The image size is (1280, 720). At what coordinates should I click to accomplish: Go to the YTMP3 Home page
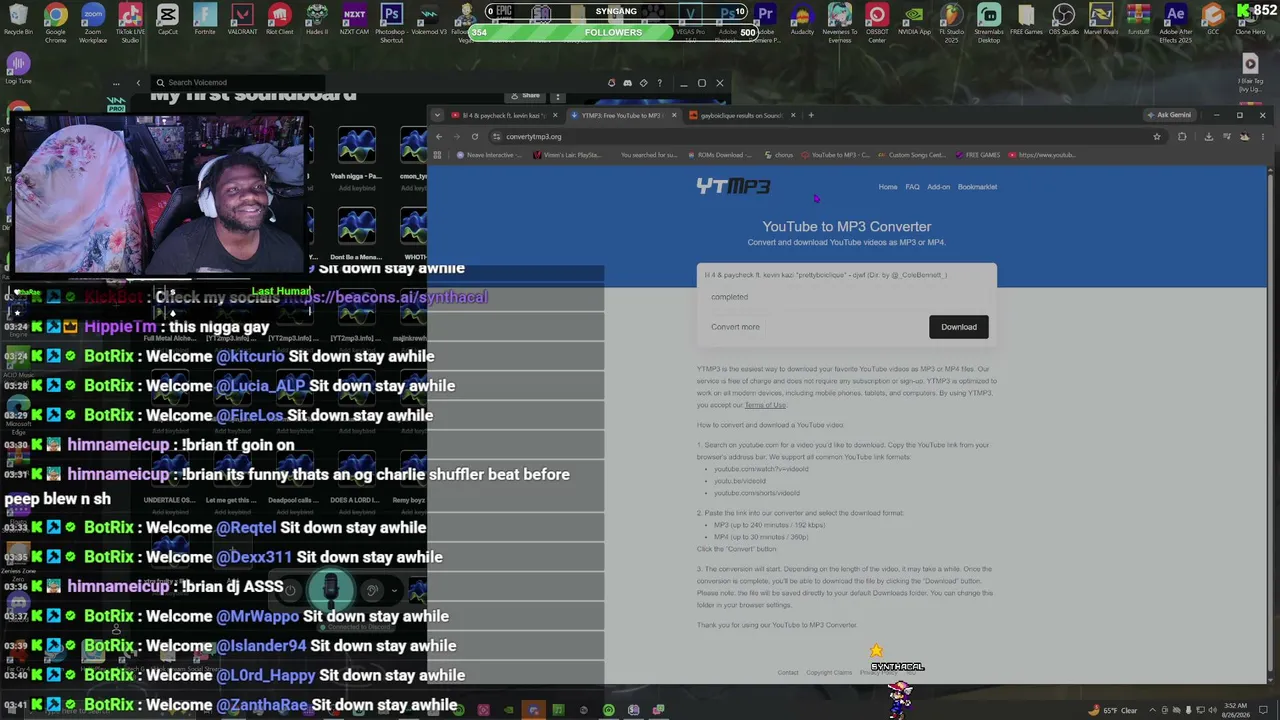pyautogui.click(x=888, y=187)
